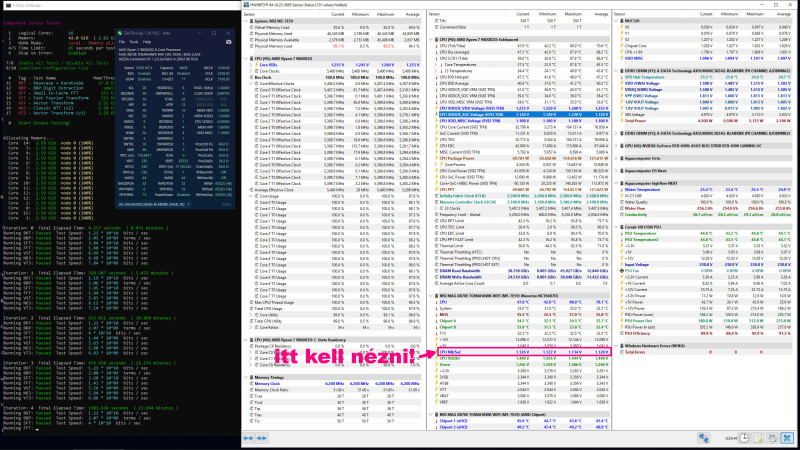
Task: Open ZenTimings DIMM selector dropdown at bottom
Action: point(155,205)
